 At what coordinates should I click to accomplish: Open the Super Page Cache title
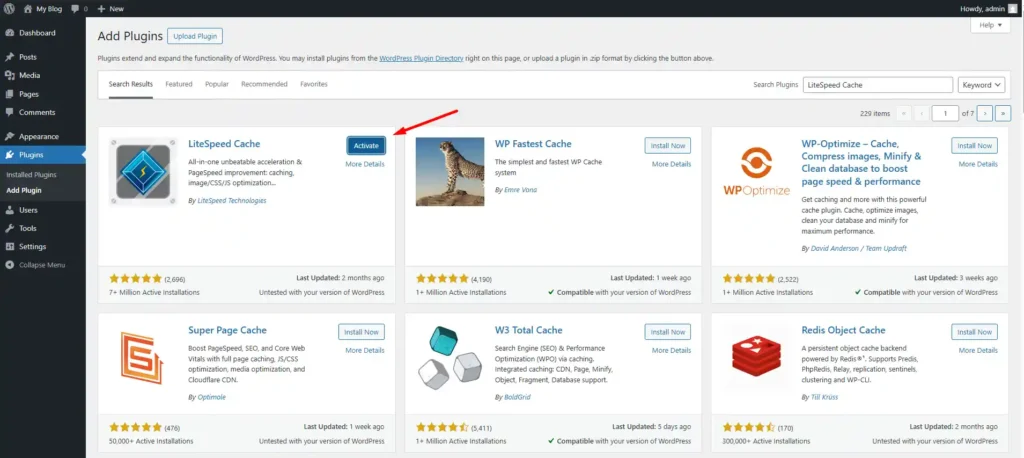click(227, 330)
